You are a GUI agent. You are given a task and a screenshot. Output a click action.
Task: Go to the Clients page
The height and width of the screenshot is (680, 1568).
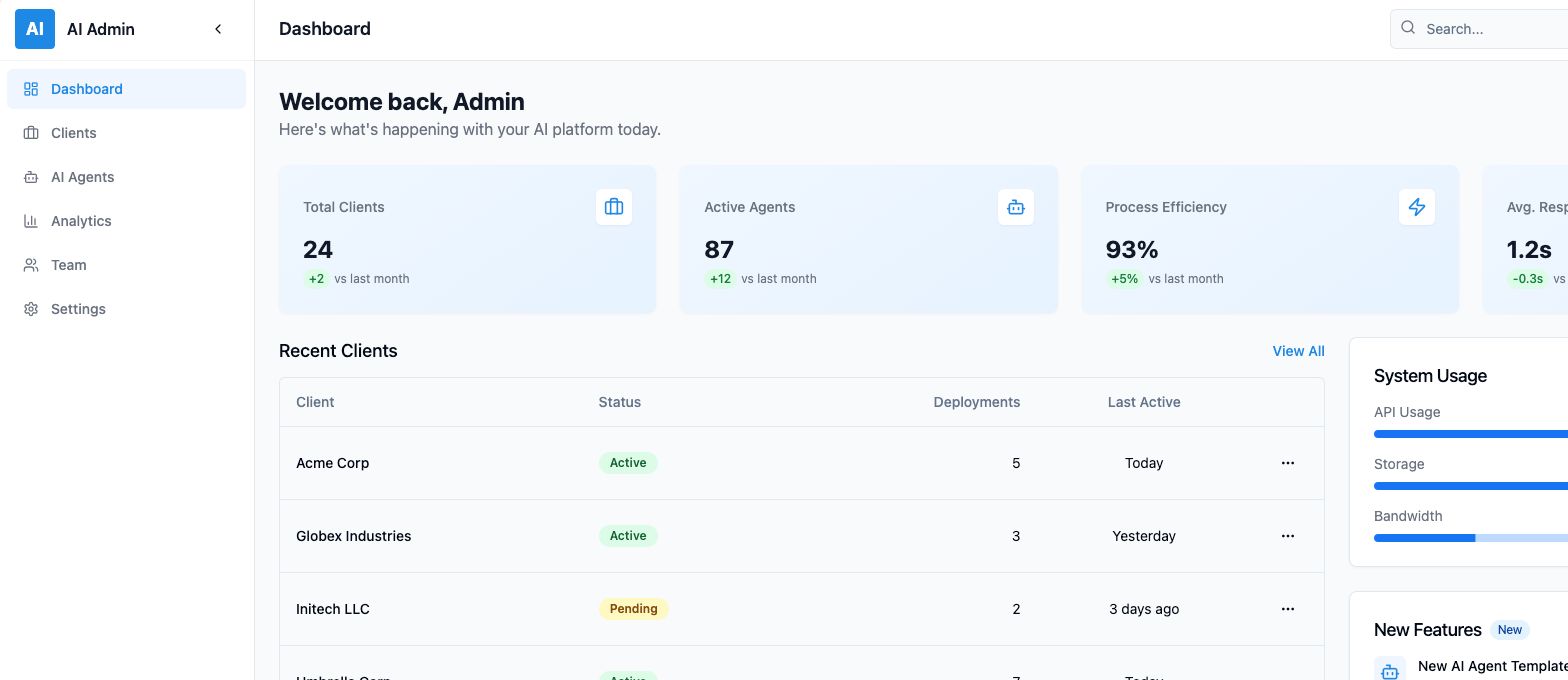[126, 133]
